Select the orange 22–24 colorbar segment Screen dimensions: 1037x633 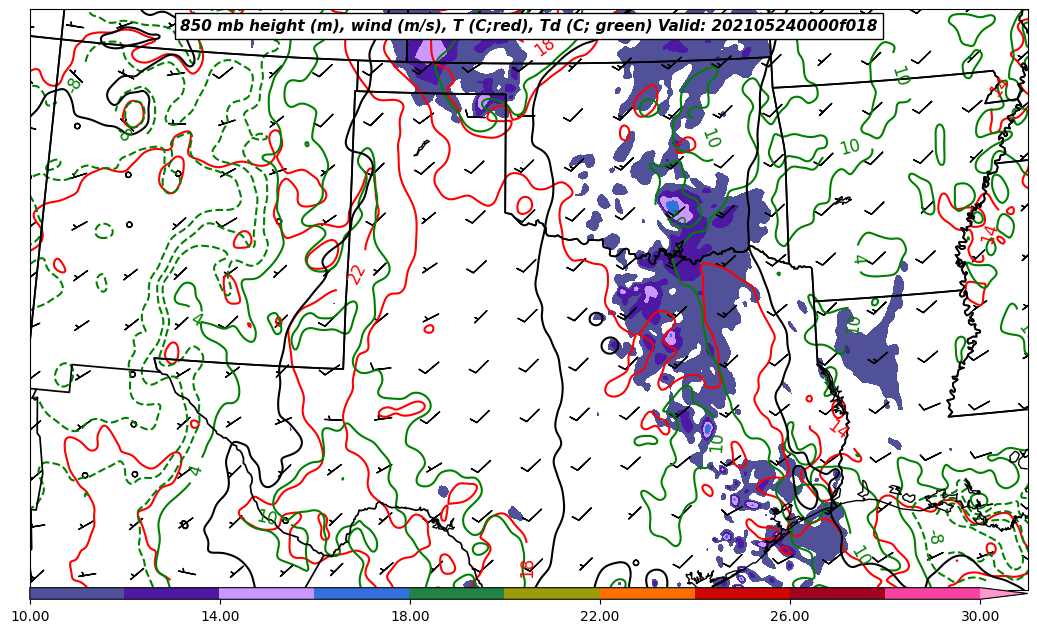647,593
